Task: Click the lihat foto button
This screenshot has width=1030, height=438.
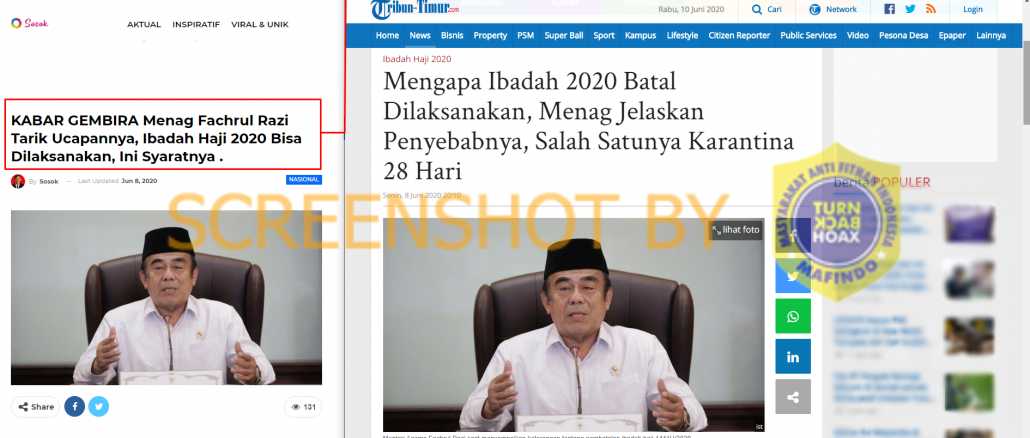Action: [x=736, y=230]
